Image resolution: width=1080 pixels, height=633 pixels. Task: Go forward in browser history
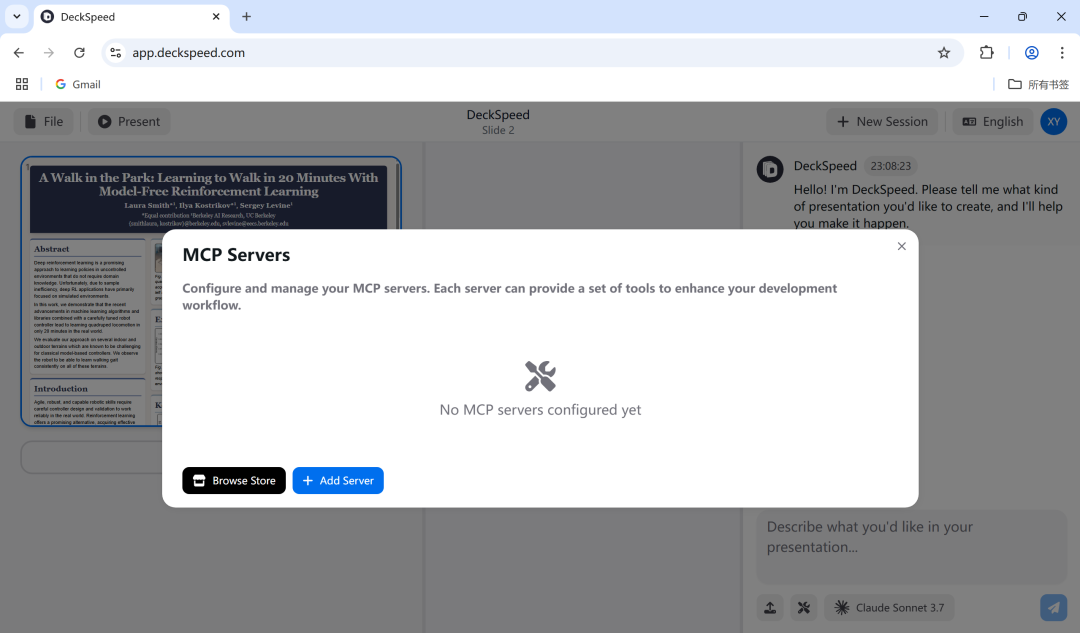point(48,53)
